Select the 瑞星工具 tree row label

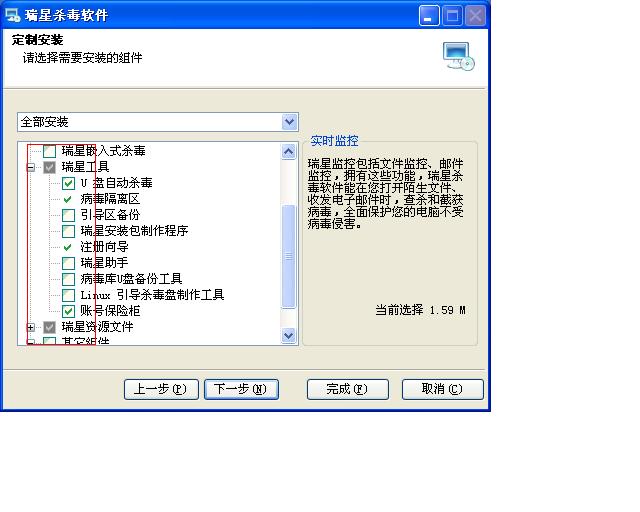click(85, 167)
